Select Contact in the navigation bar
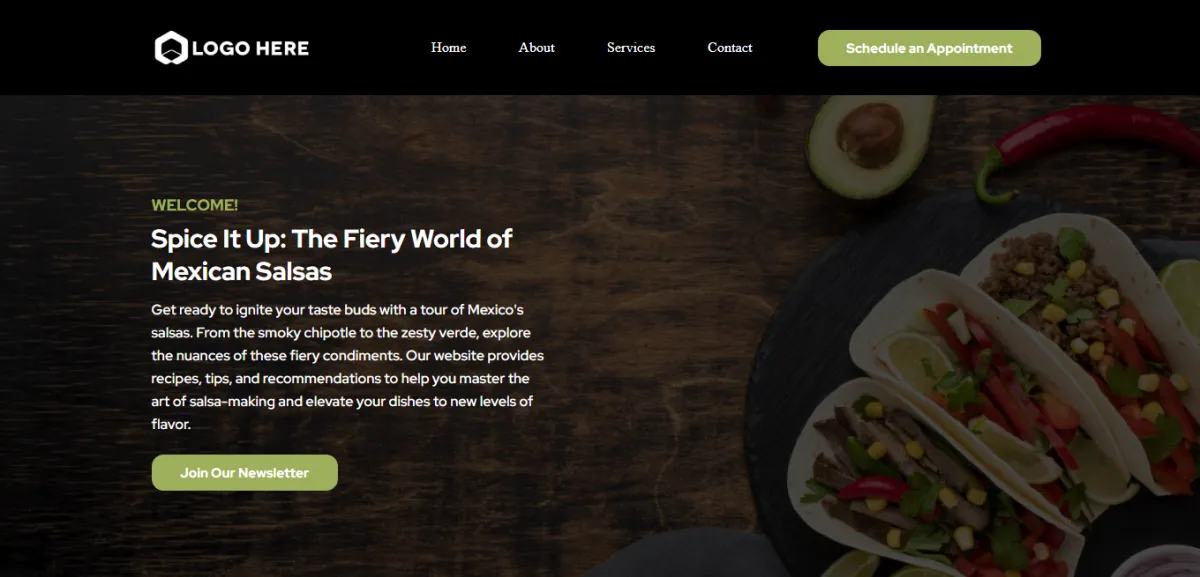The image size is (1200, 577). [x=730, y=48]
